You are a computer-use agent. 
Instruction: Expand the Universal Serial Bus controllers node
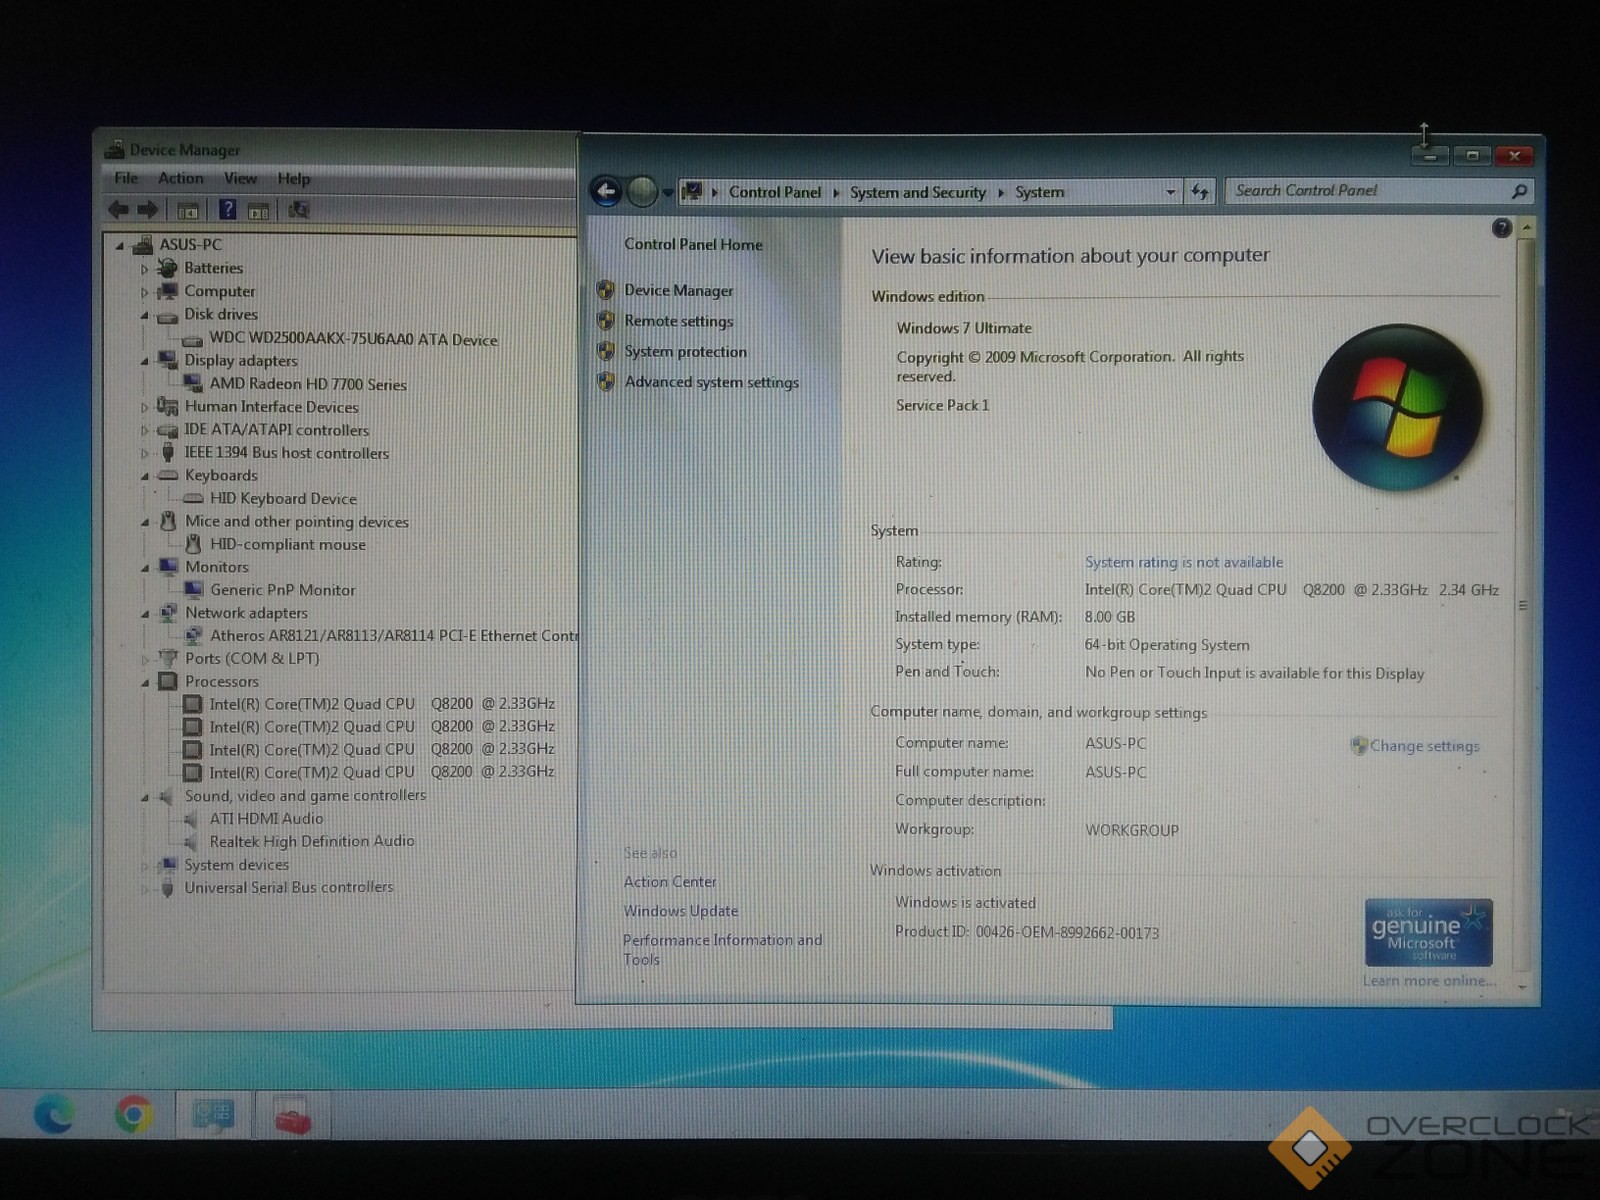click(145, 888)
